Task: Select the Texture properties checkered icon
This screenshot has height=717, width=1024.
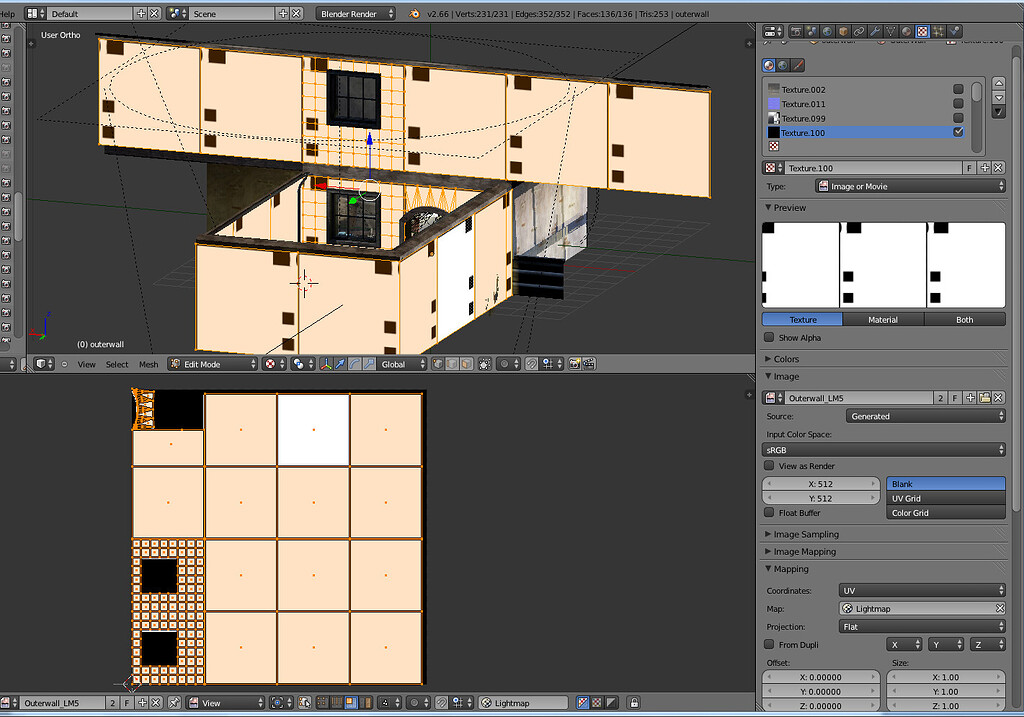Action: [922, 31]
